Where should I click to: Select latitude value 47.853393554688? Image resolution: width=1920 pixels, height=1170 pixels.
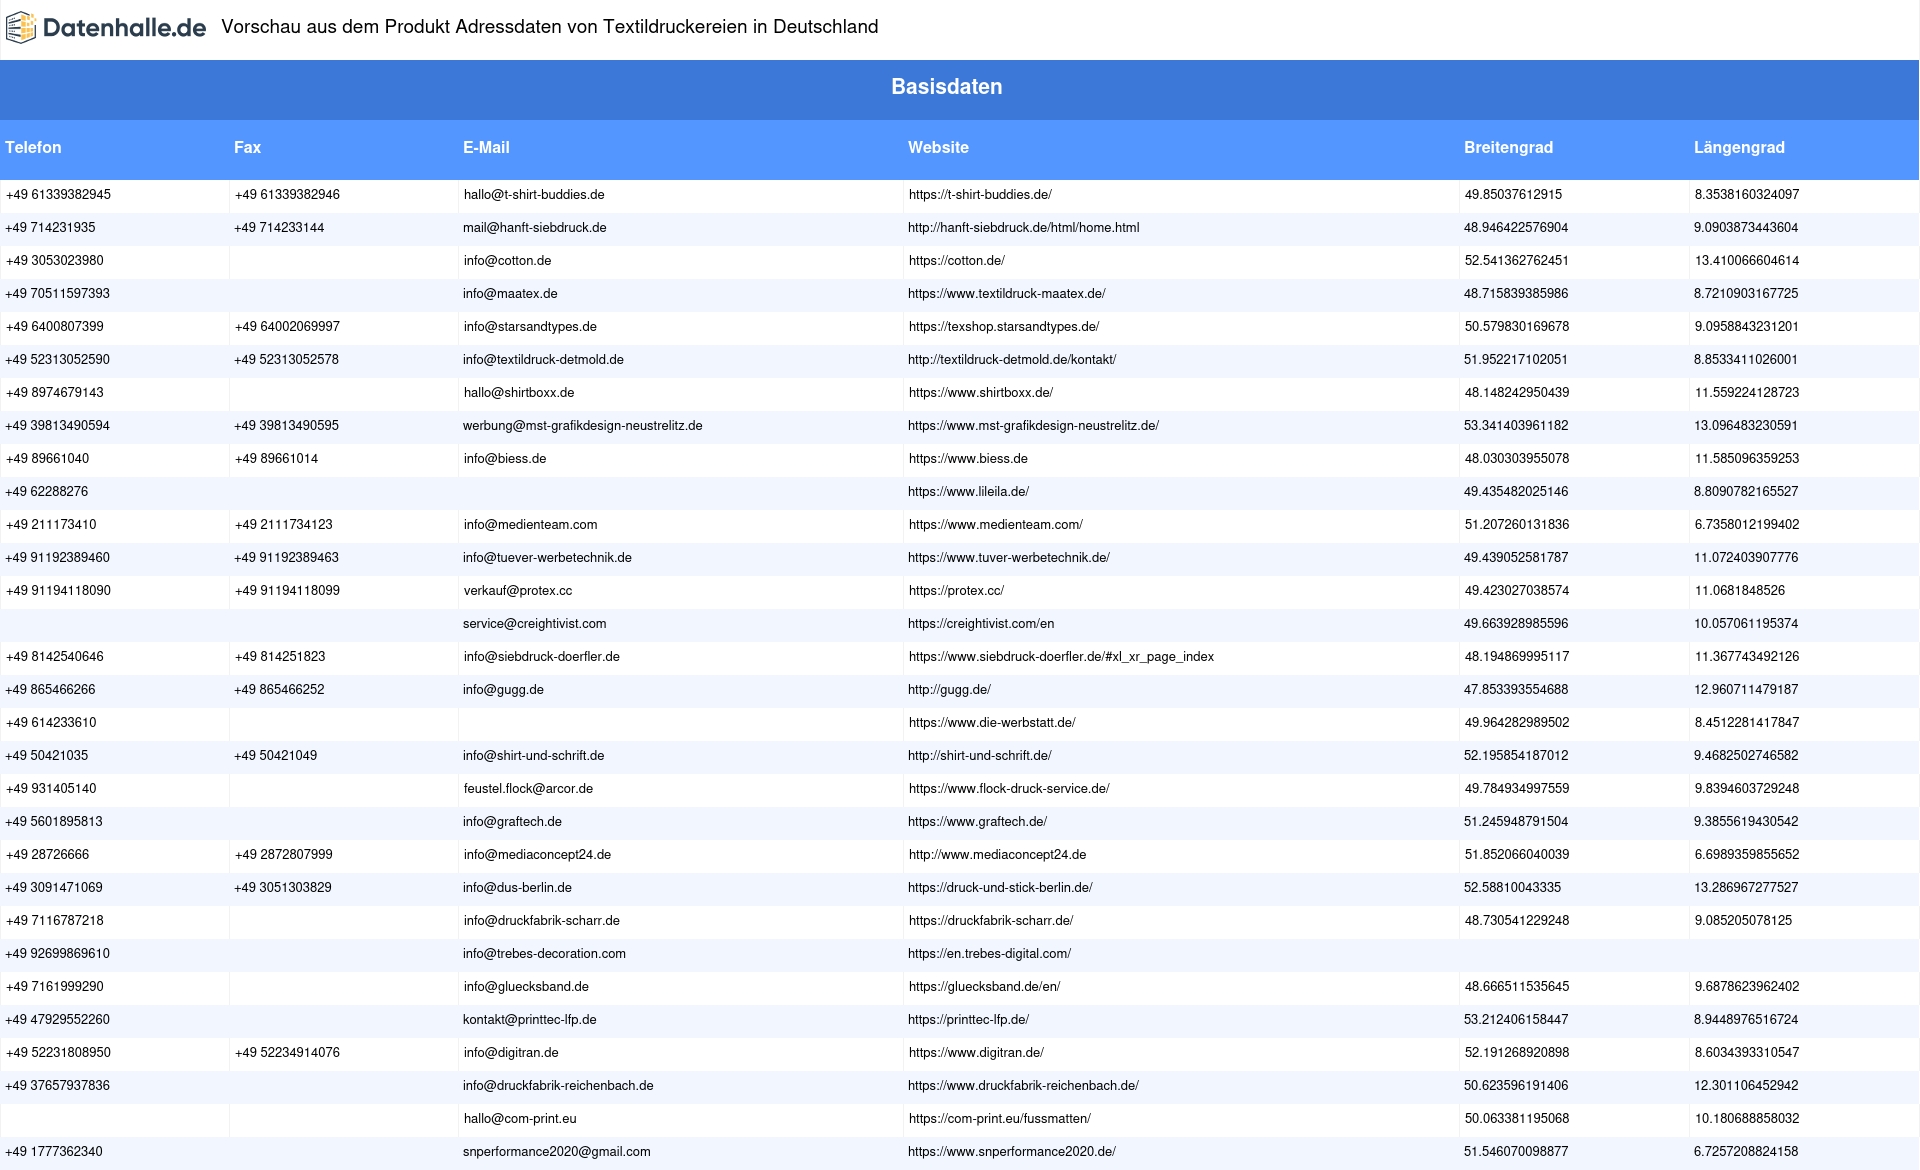click(1515, 690)
